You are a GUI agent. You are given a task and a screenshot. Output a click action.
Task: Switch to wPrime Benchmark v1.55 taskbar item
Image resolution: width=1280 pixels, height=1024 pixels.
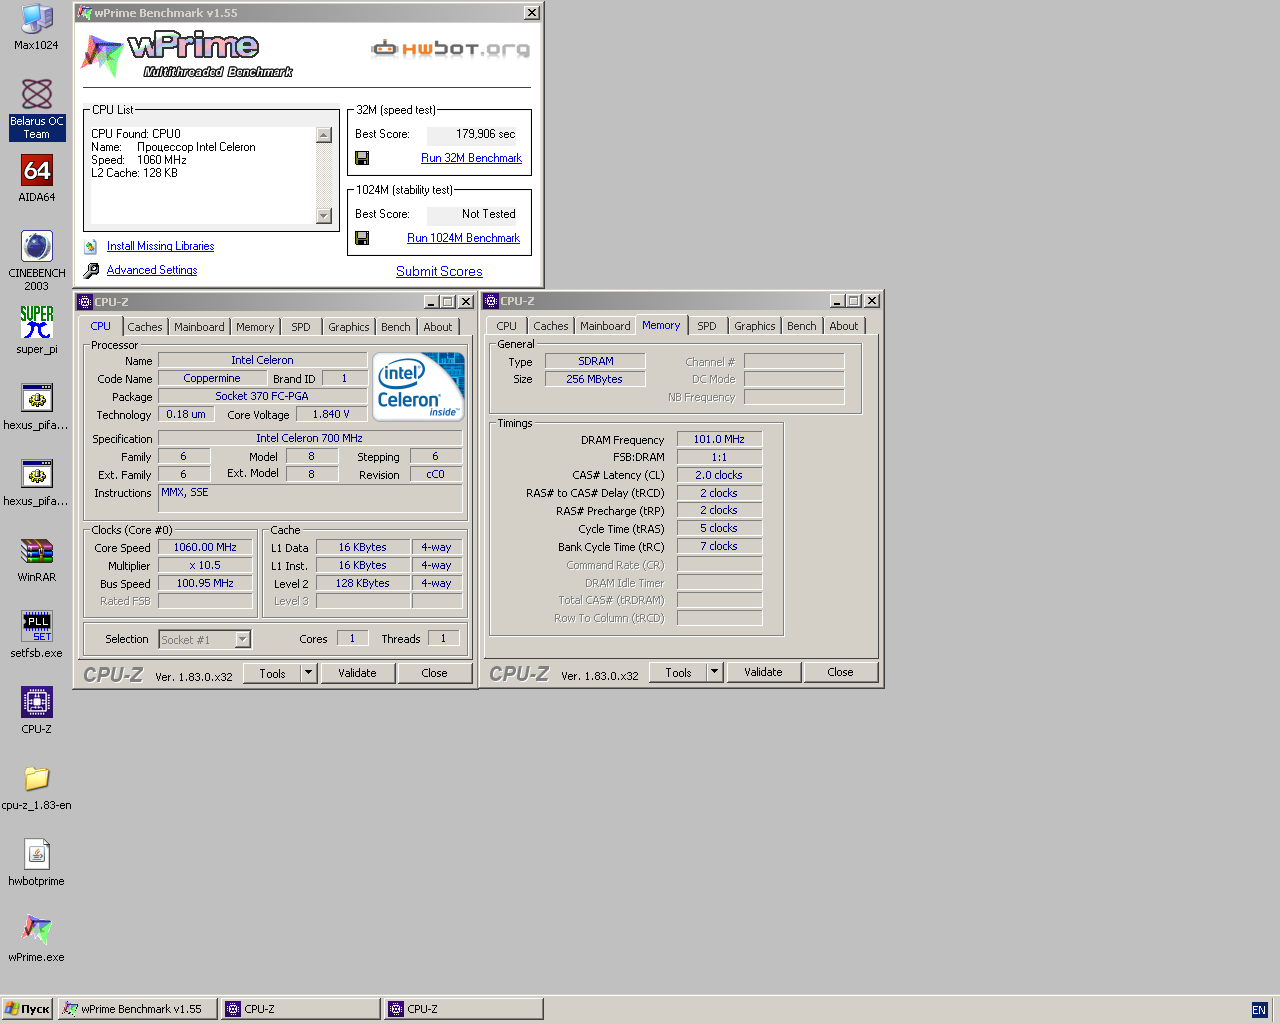pyautogui.click(x=138, y=1009)
